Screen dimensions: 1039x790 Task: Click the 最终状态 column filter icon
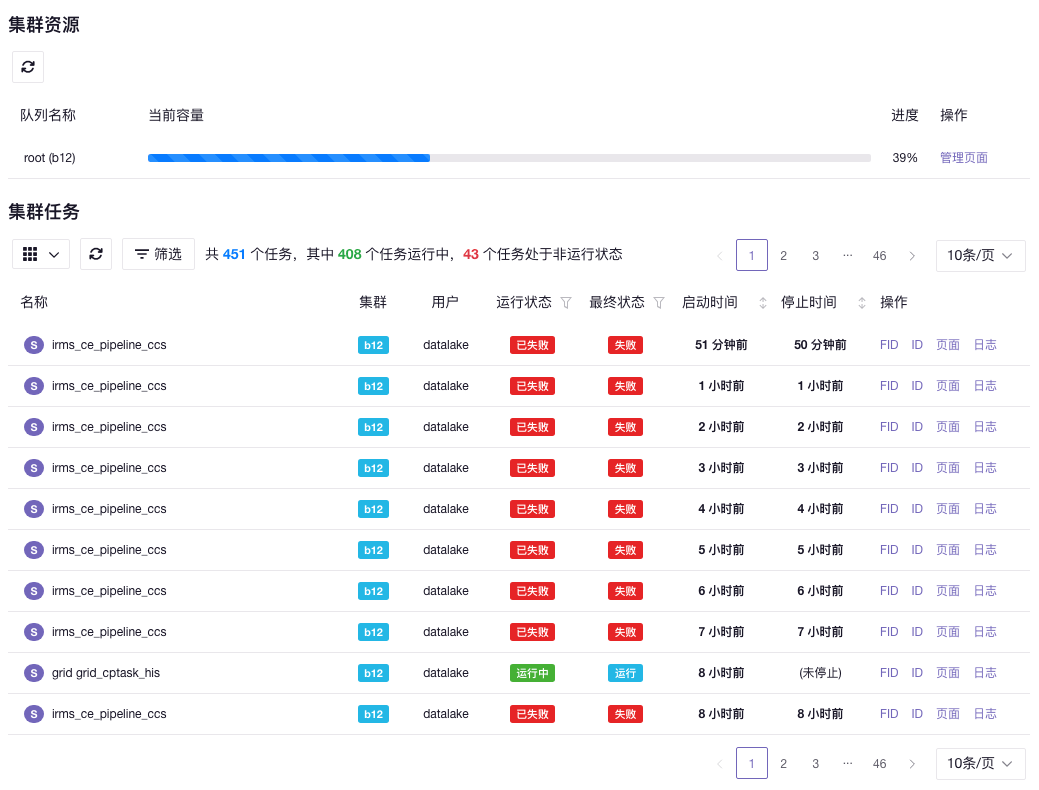(x=659, y=303)
